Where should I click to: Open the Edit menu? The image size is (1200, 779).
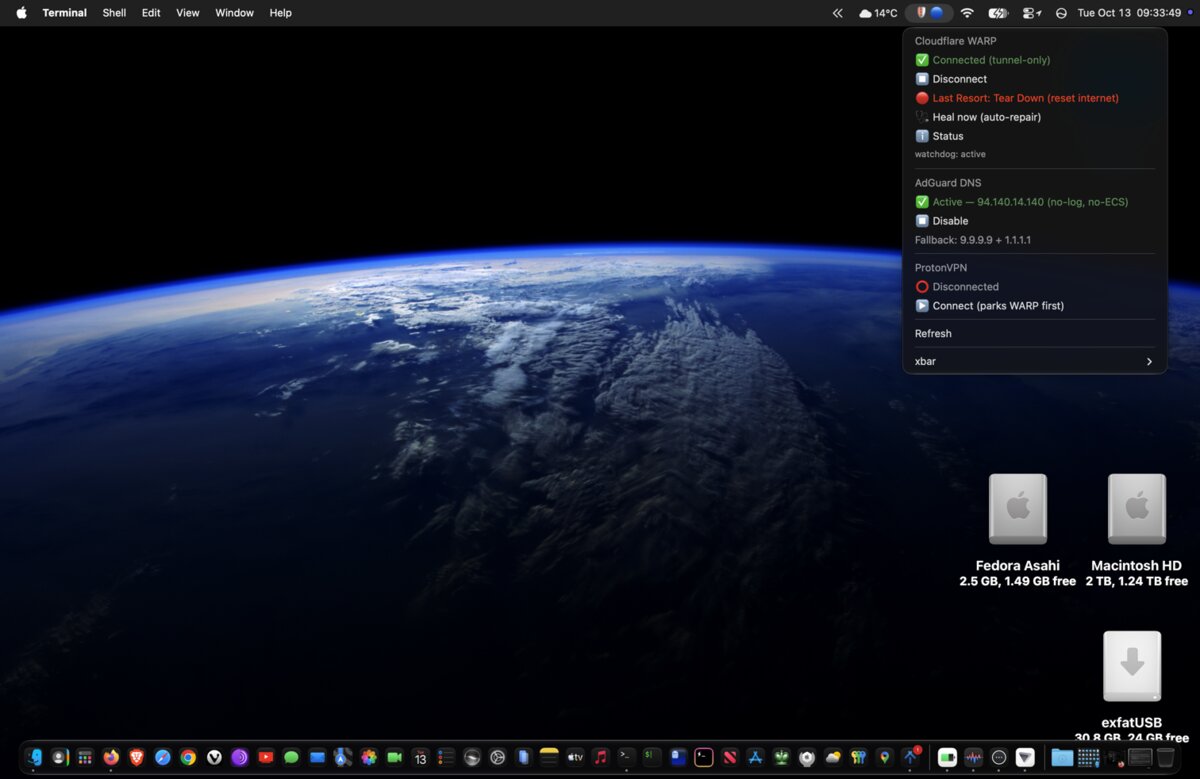click(151, 13)
